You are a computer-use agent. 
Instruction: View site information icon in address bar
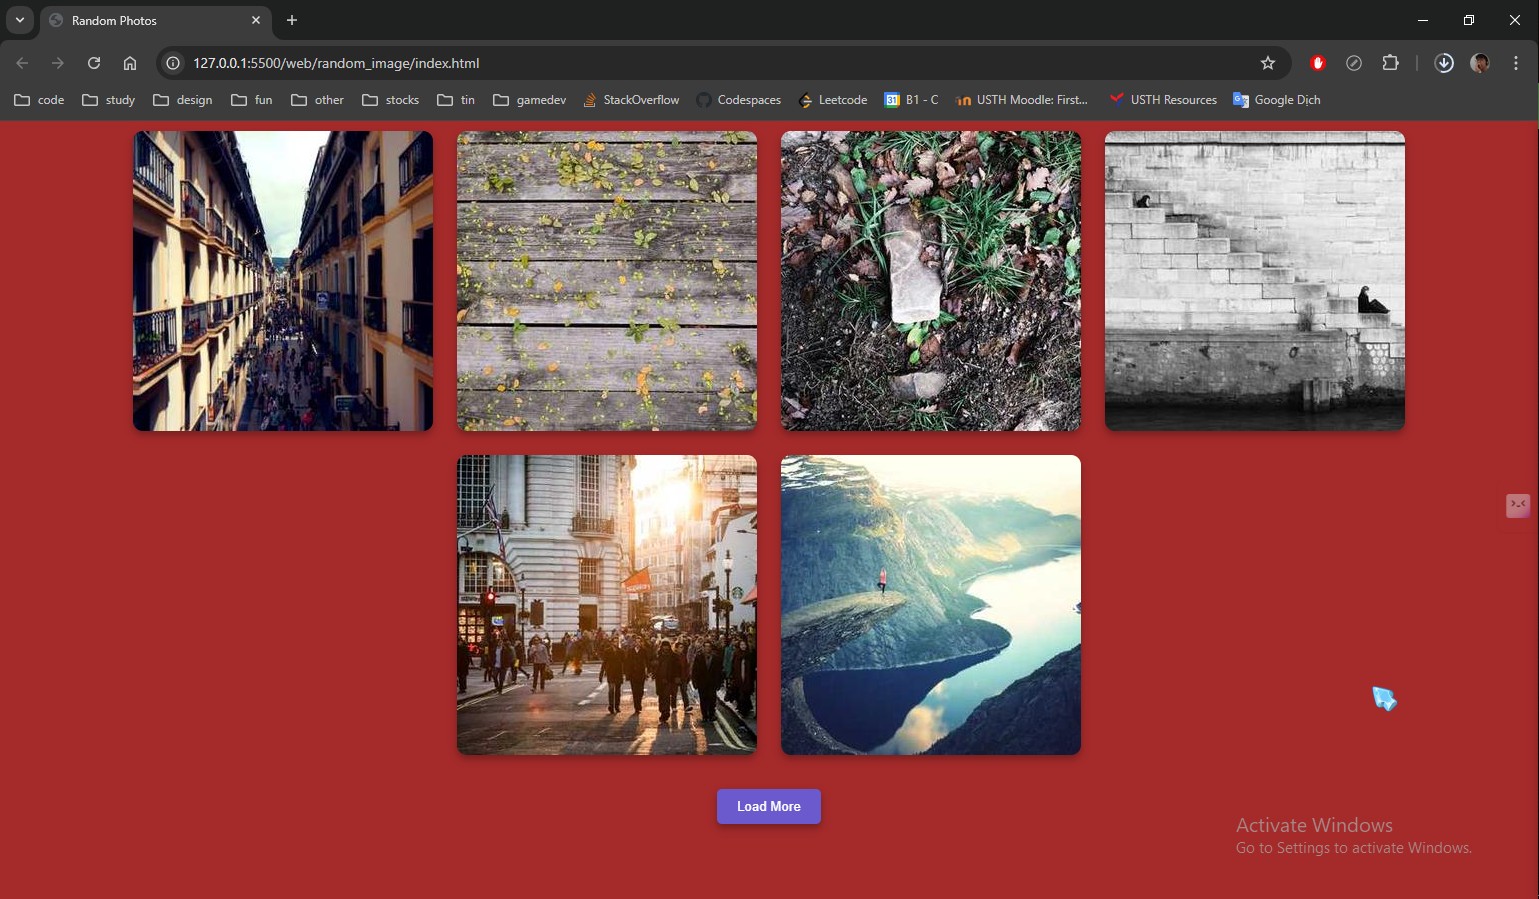(x=173, y=63)
